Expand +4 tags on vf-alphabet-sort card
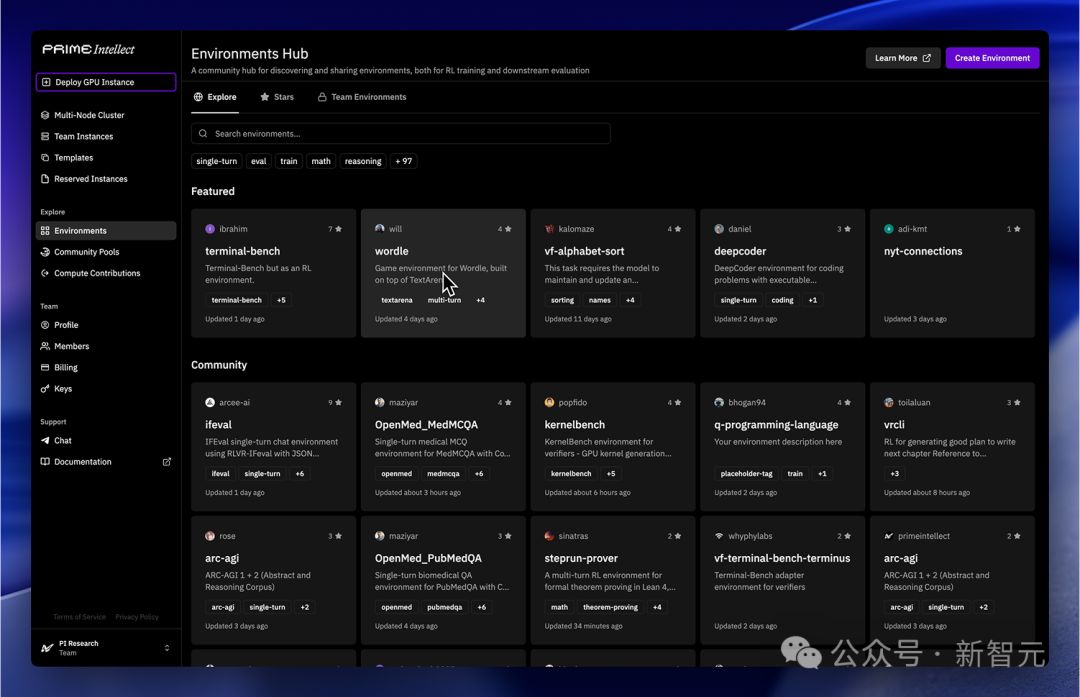Screen dimensions: 1080x697 point(630,300)
